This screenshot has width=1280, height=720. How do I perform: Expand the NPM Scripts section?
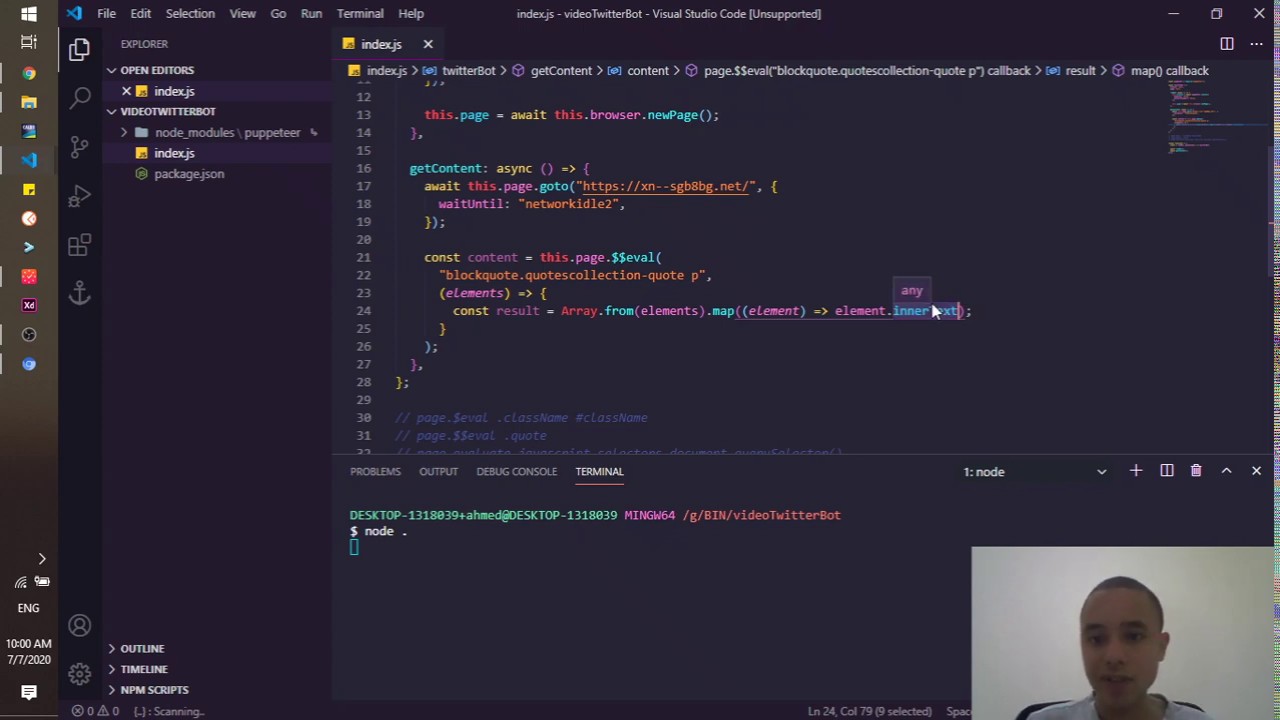click(x=154, y=690)
